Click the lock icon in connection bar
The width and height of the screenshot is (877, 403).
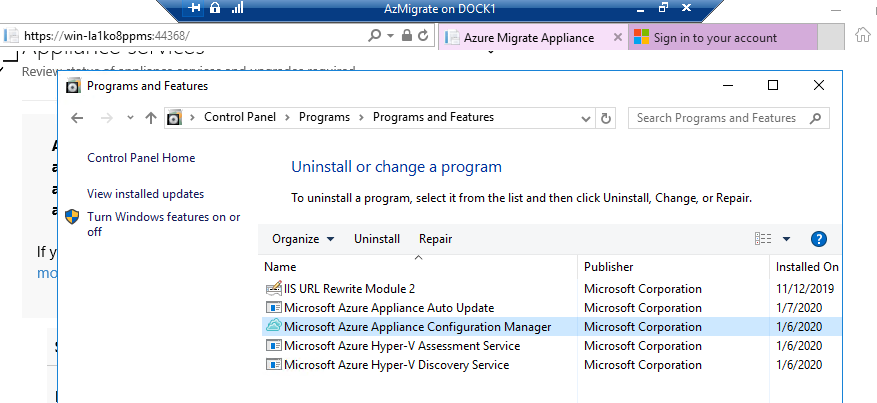click(215, 8)
